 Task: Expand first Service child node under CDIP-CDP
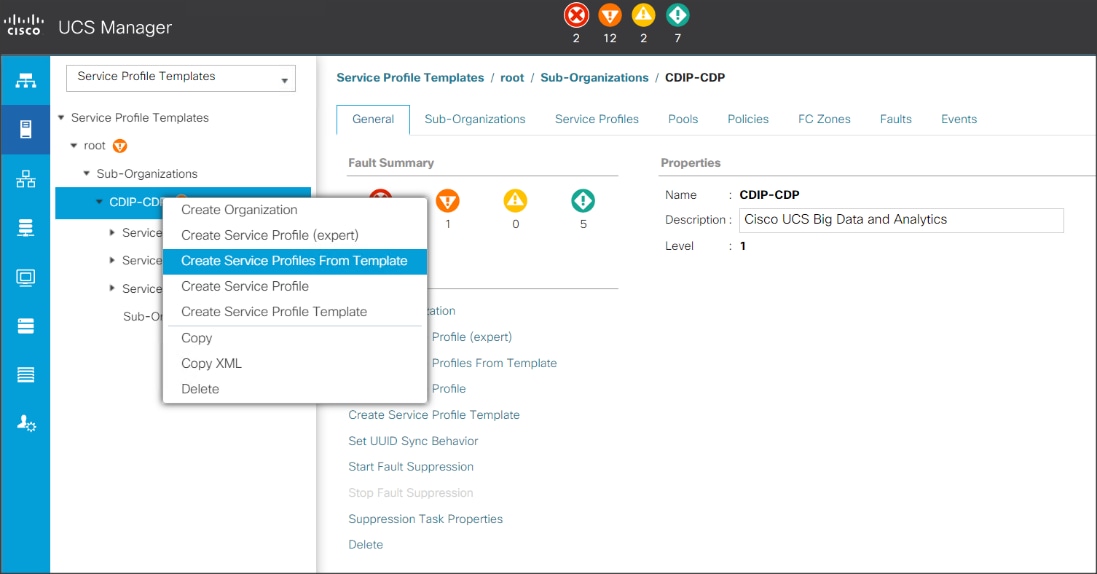coord(112,232)
